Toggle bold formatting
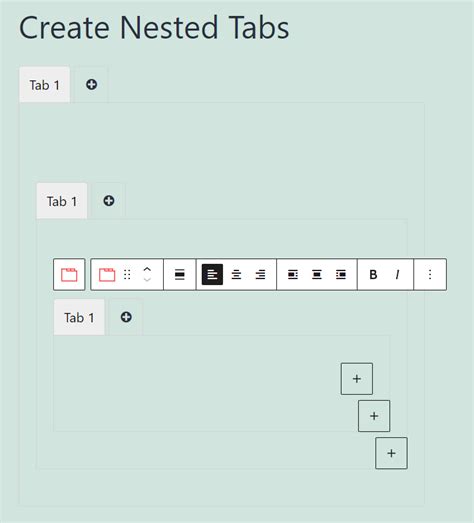Screen dimensions: 474x523 [x=373, y=275]
